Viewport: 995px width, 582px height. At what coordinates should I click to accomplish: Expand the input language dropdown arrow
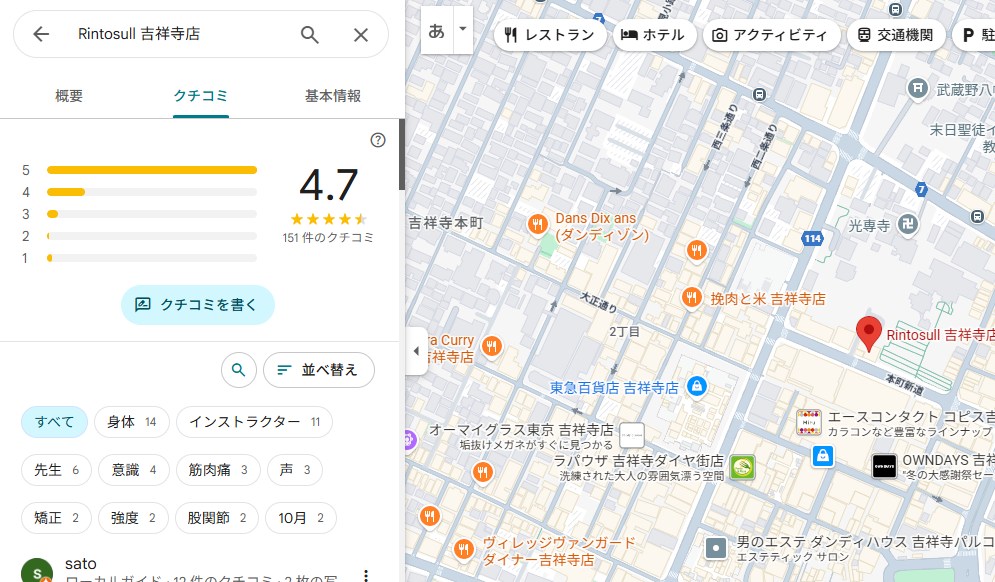coord(462,30)
